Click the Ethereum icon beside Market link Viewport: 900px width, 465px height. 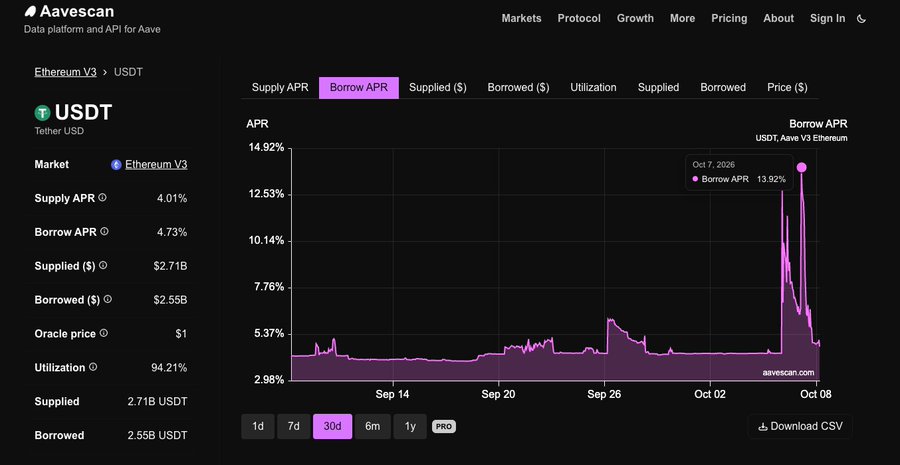click(116, 165)
